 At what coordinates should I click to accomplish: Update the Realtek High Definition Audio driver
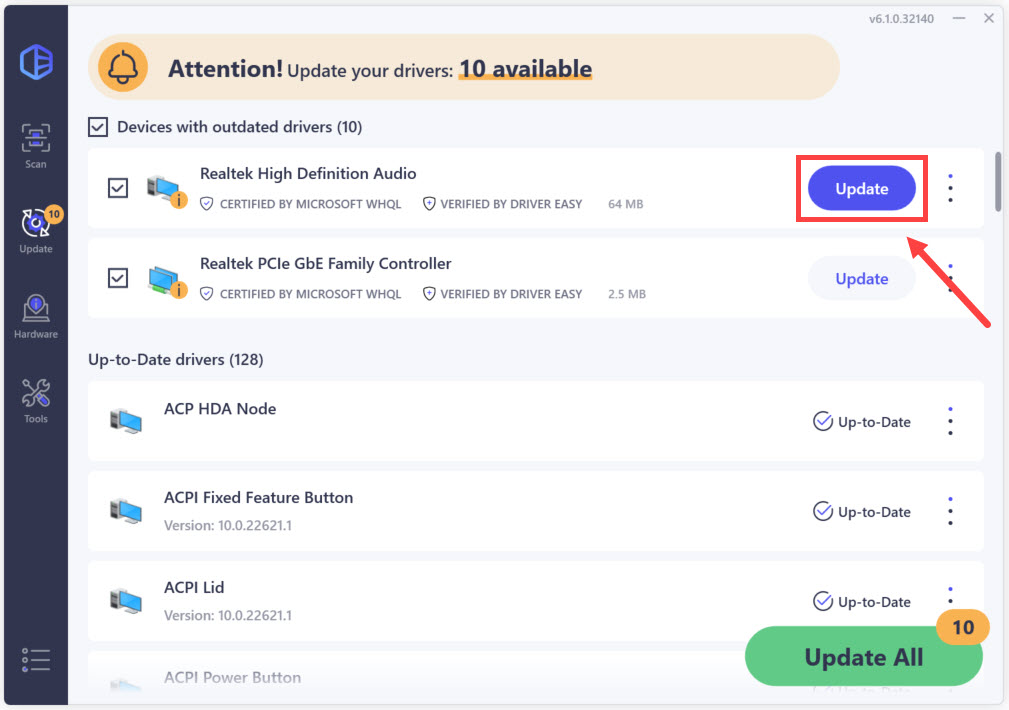point(861,188)
